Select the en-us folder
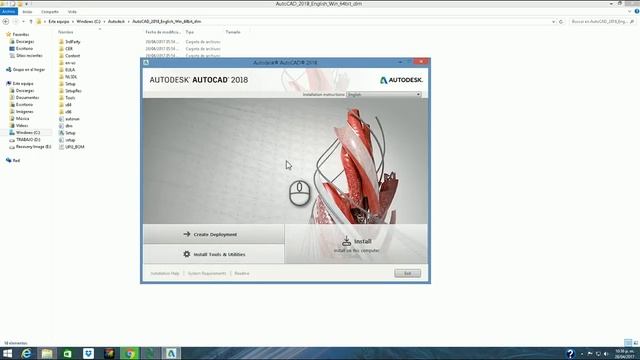 click(70, 63)
